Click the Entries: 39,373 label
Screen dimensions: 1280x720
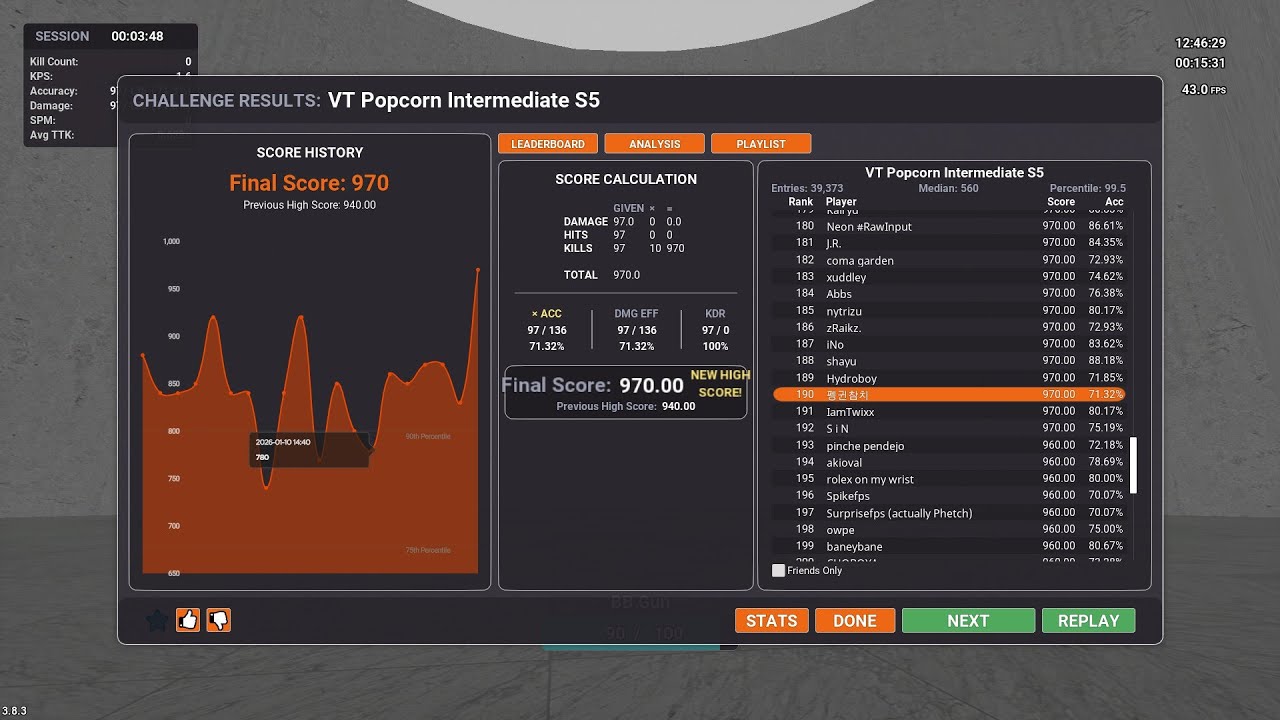tap(807, 188)
